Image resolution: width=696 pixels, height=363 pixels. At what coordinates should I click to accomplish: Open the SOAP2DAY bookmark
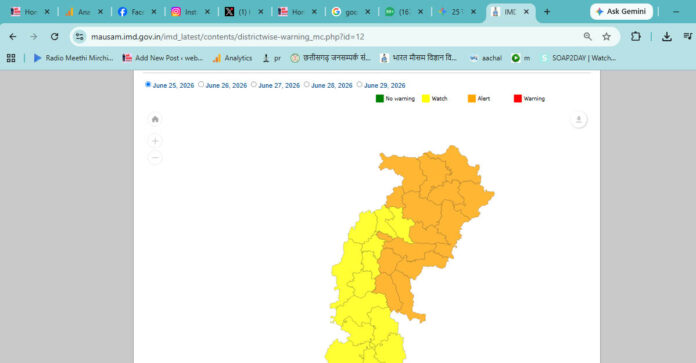click(x=578, y=58)
